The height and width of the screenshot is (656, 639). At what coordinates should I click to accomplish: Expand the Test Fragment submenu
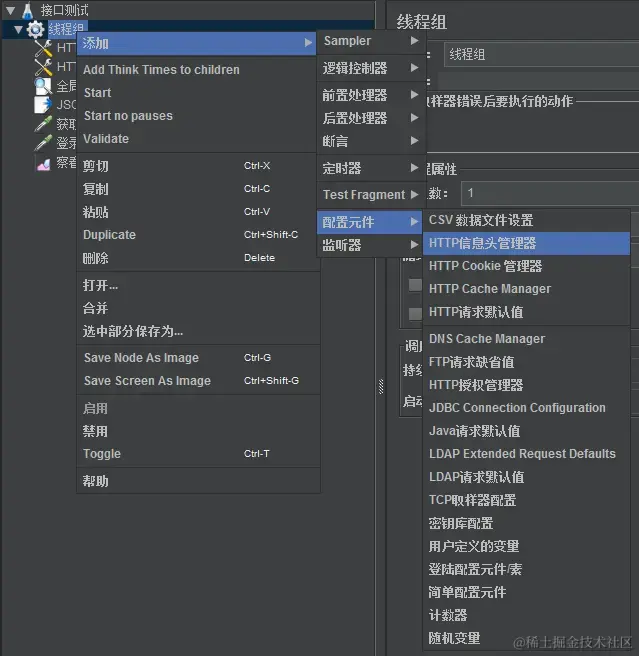tap(371, 195)
